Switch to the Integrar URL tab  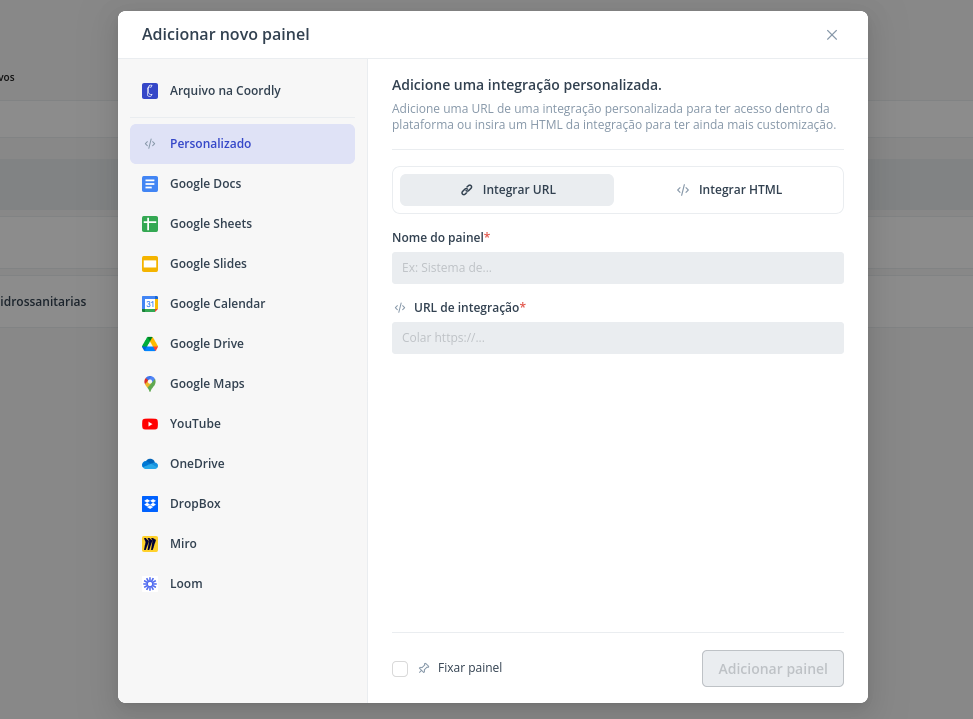[507, 190]
